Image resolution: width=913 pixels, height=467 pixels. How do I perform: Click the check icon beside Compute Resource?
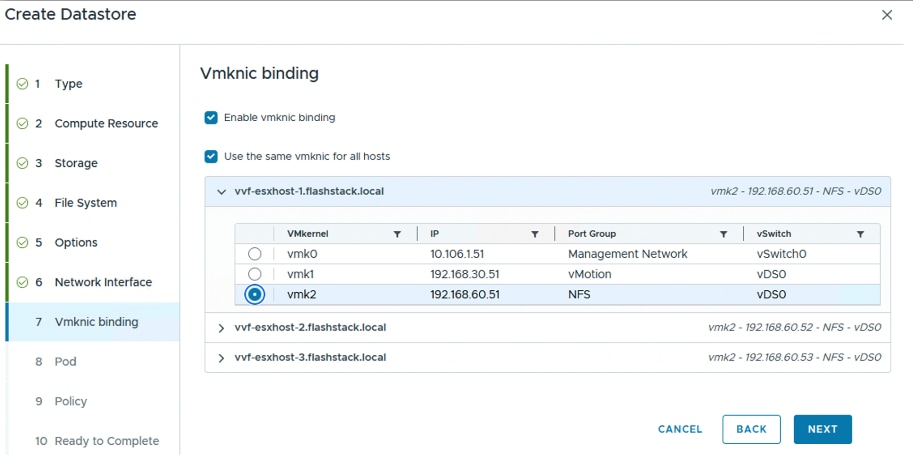click(x=22, y=123)
